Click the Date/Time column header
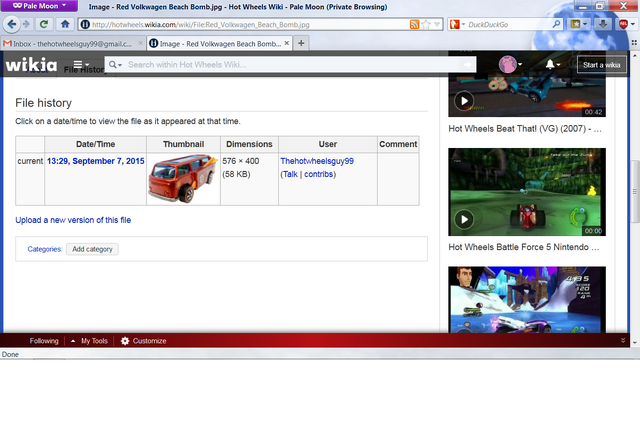This screenshot has height=444, width=640. tap(96, 144)
